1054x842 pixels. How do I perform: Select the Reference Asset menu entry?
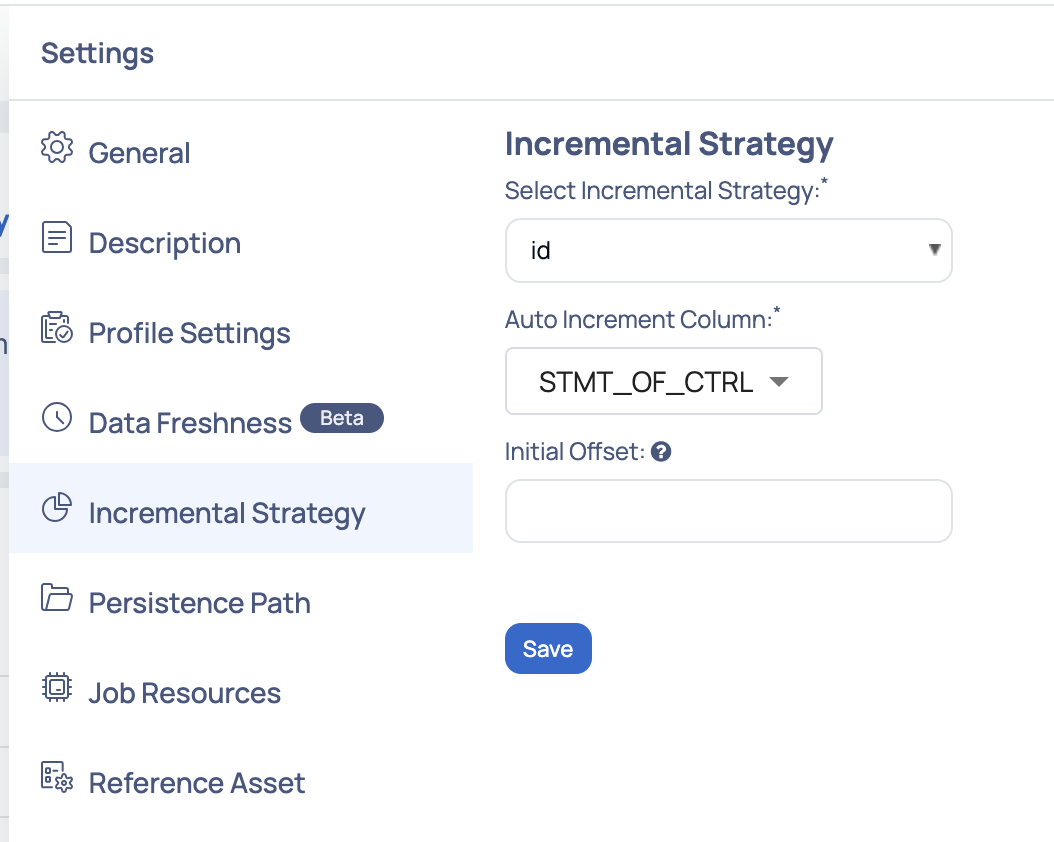[x=196, y=782]
